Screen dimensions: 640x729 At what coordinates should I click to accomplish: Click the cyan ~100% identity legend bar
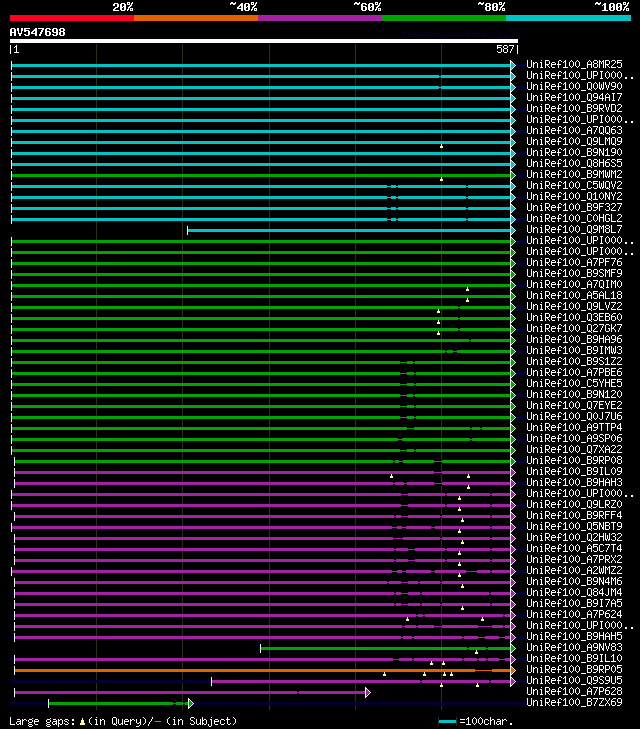[568, 18]
